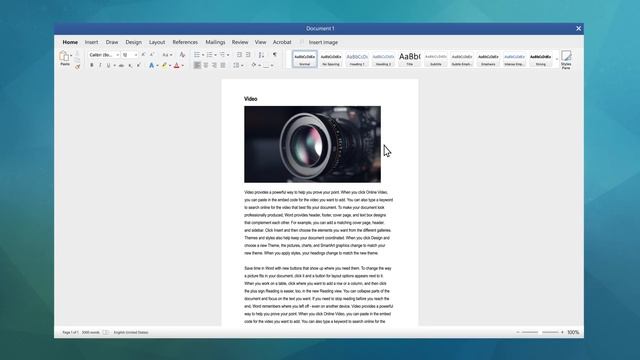
Task: Adjust the zoom slider
Action: click(x=540, y=332)
